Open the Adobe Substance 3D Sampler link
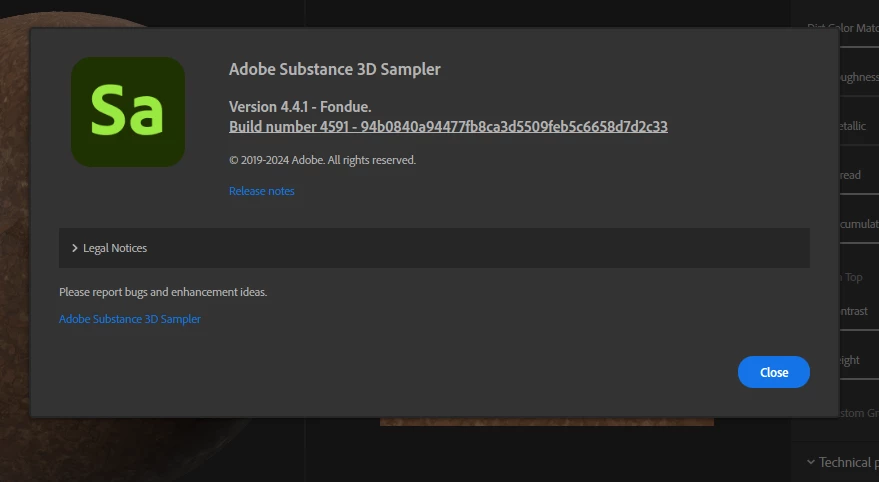This screenshot has height=482, width=879. pos(130,319)
